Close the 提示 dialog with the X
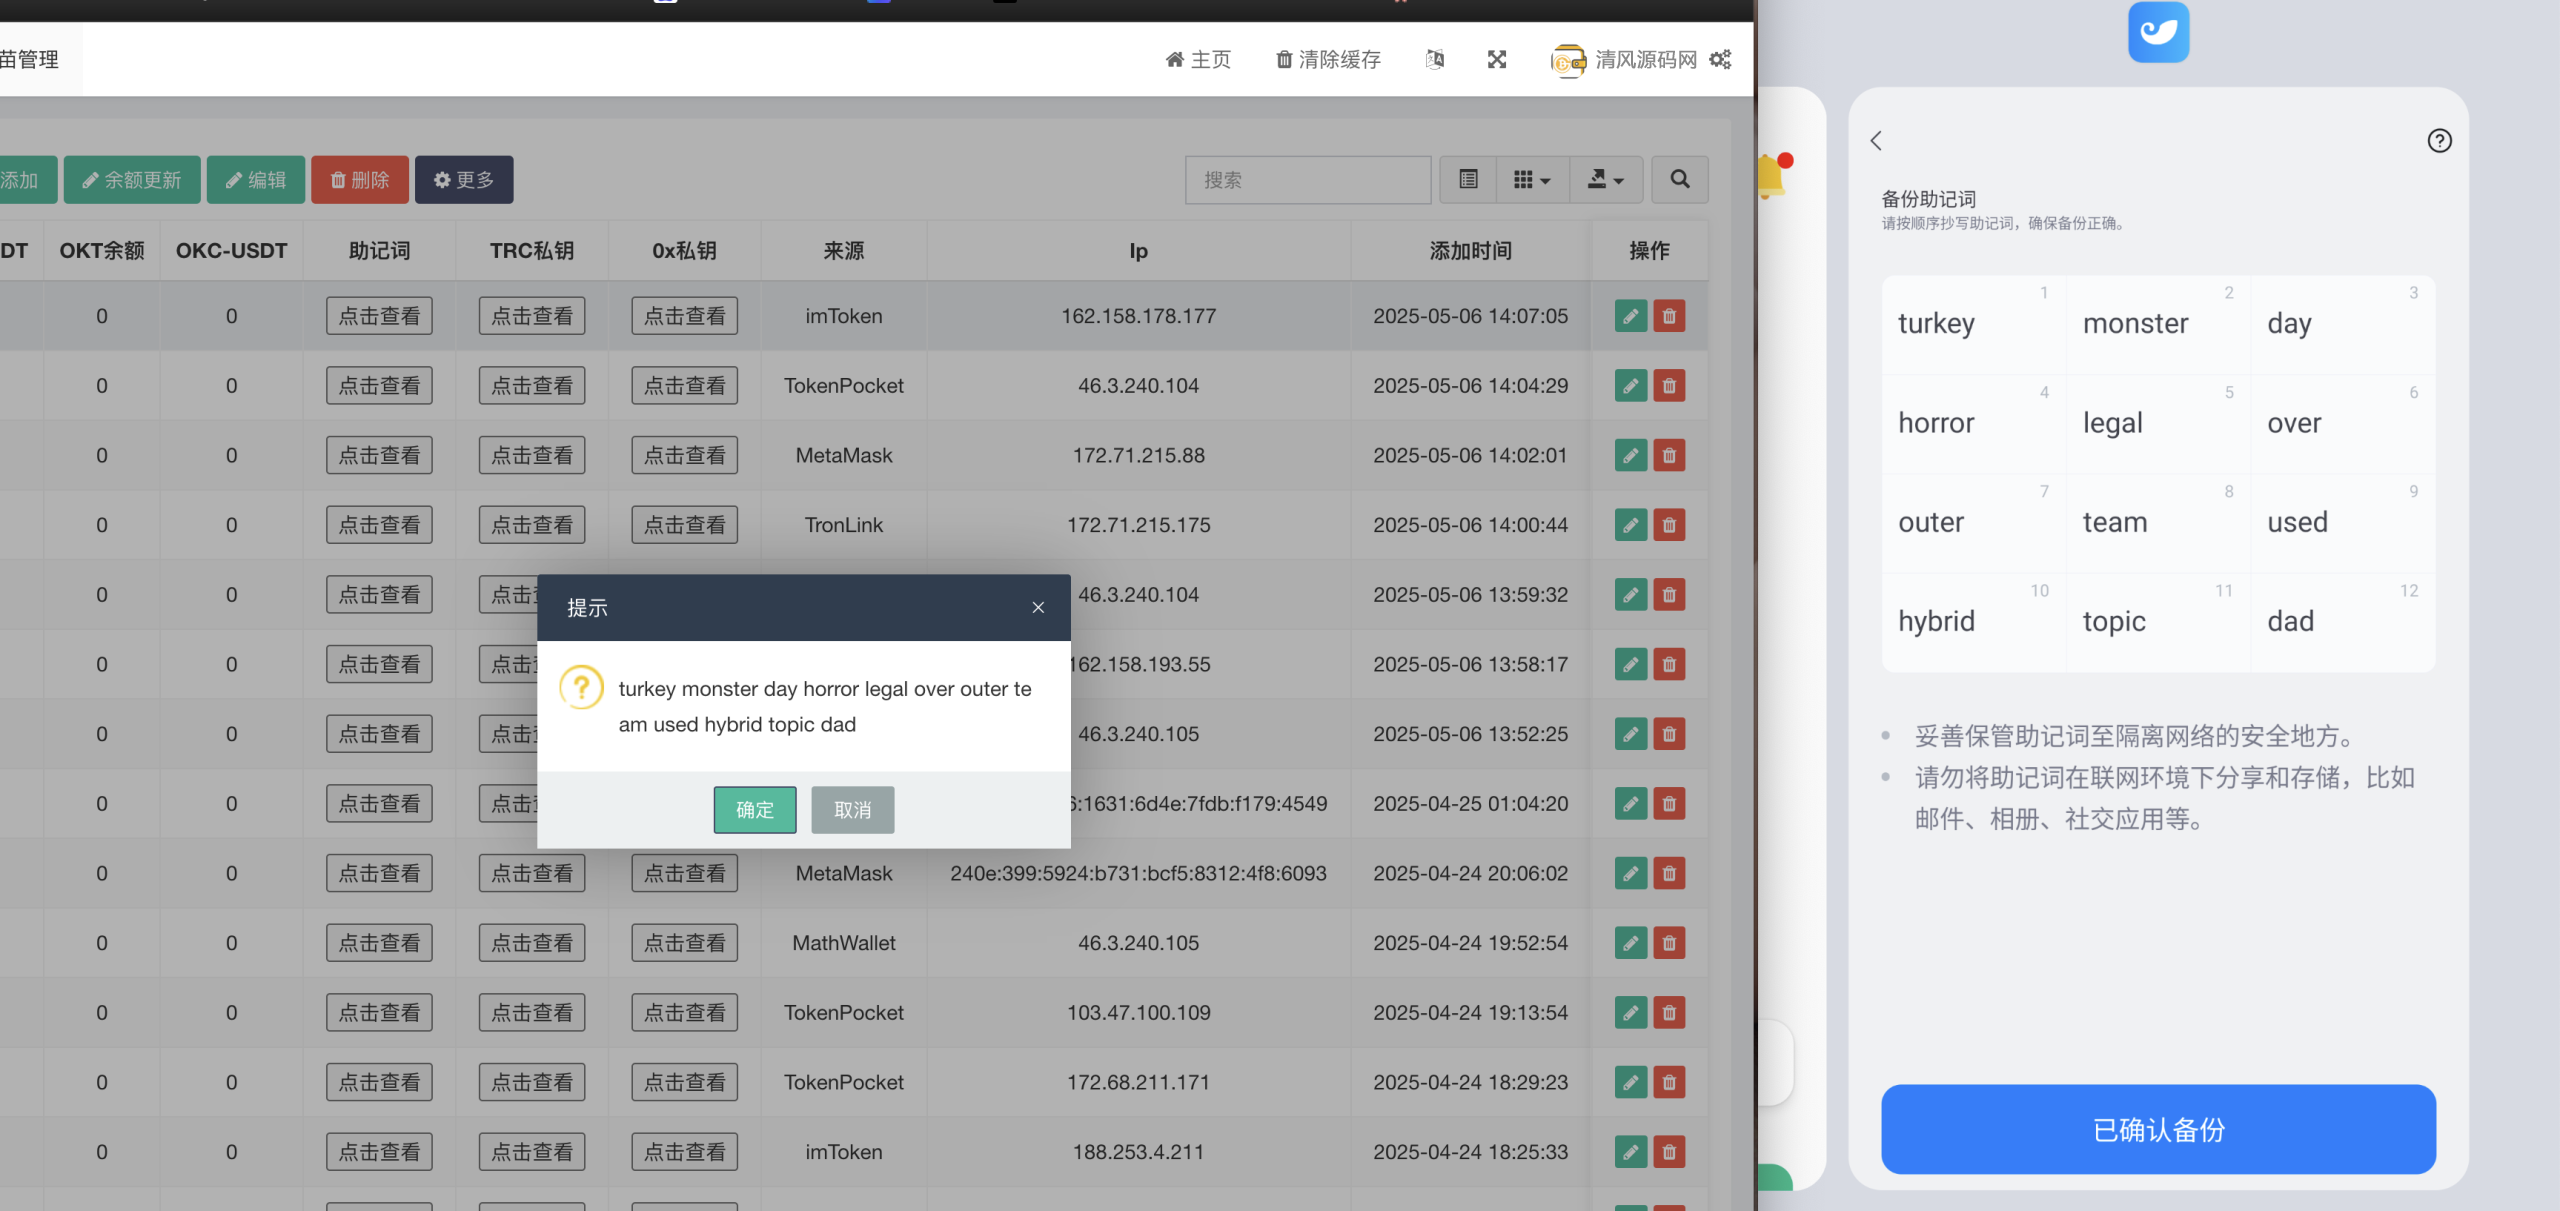 tap(1038, 607)
